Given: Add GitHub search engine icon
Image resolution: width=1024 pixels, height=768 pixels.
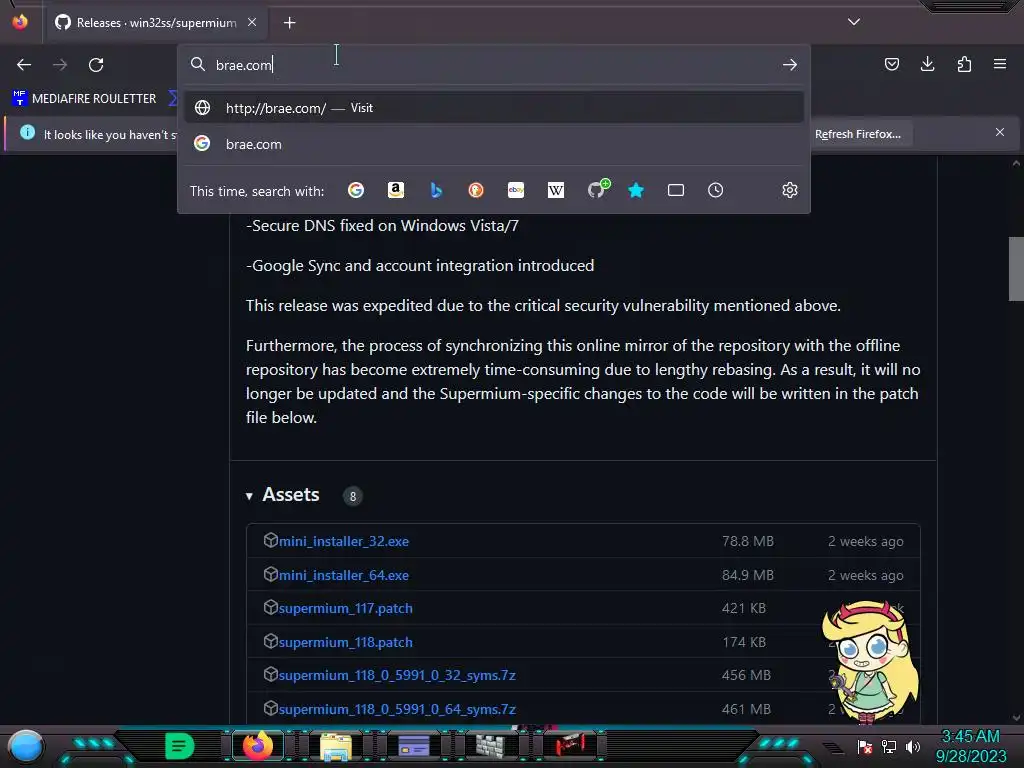Looking at the screenshot, I should pos(597,189).
